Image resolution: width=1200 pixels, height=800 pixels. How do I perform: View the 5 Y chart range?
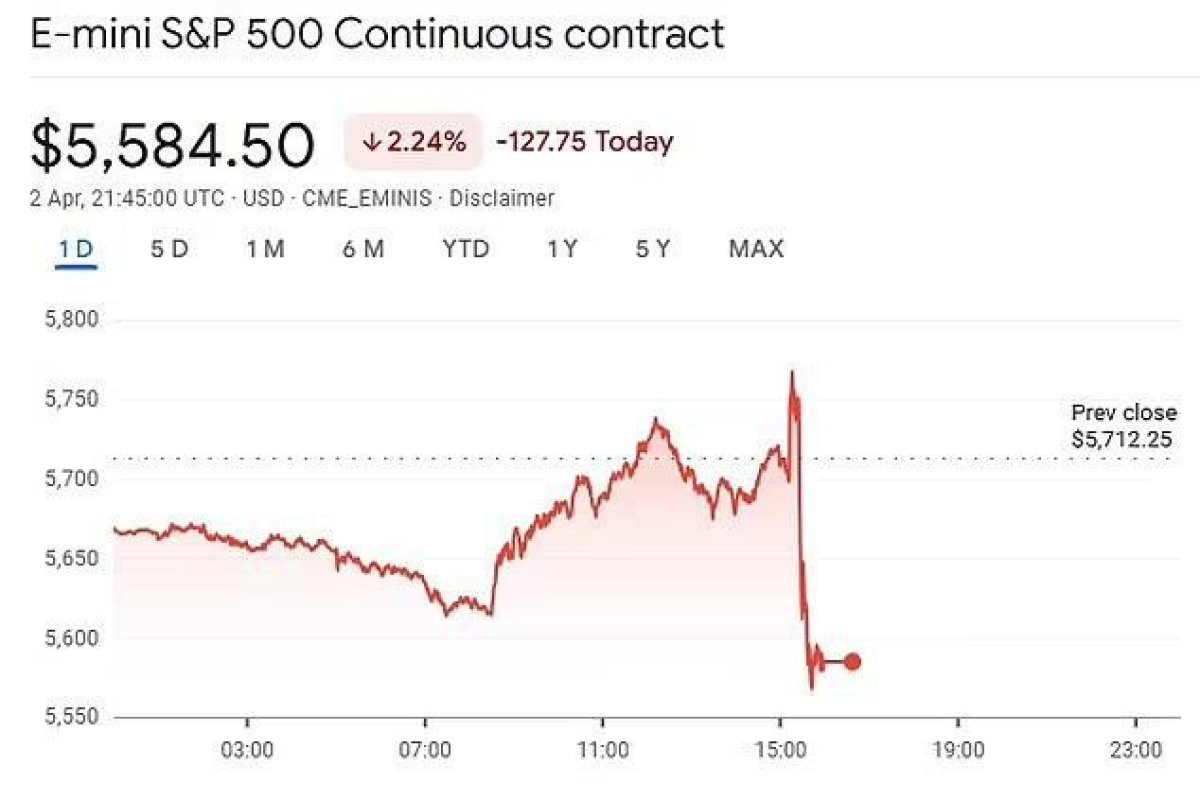coord(653,249)
